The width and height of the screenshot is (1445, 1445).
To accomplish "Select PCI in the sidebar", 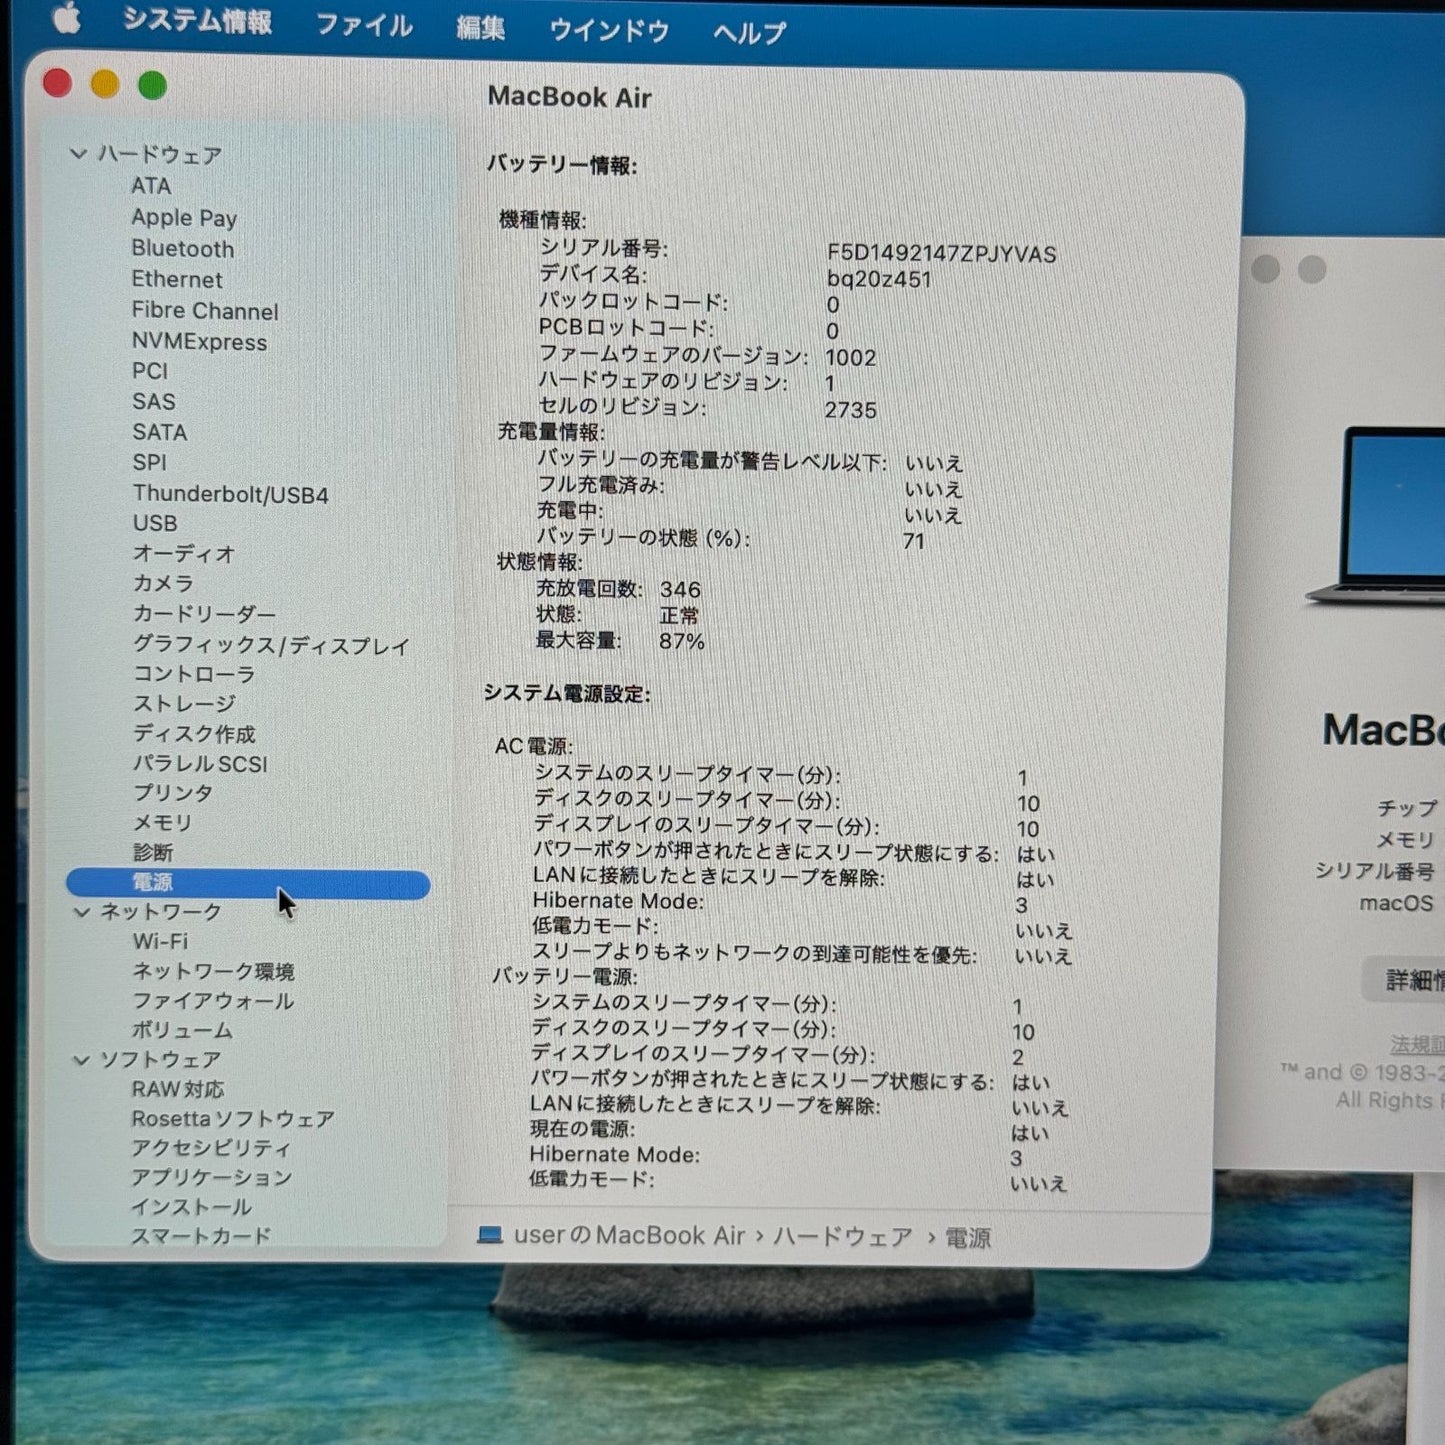I will (x=150, y=371).
